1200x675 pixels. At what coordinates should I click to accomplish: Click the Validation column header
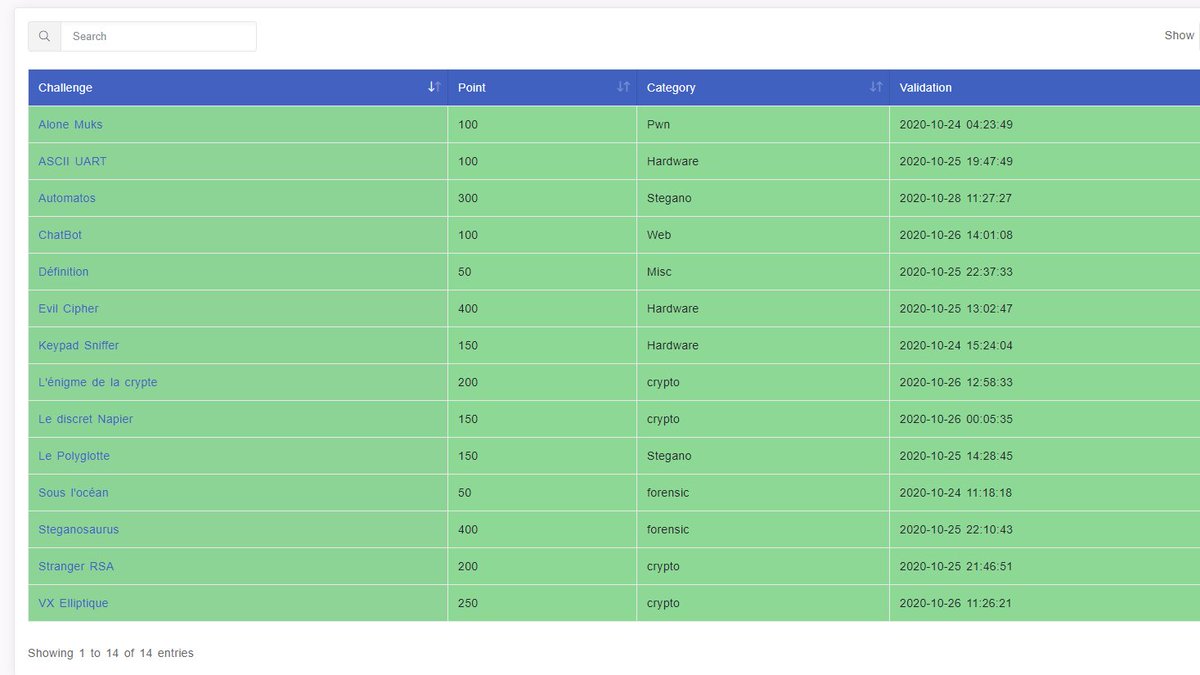click(x=1045, y=87)
